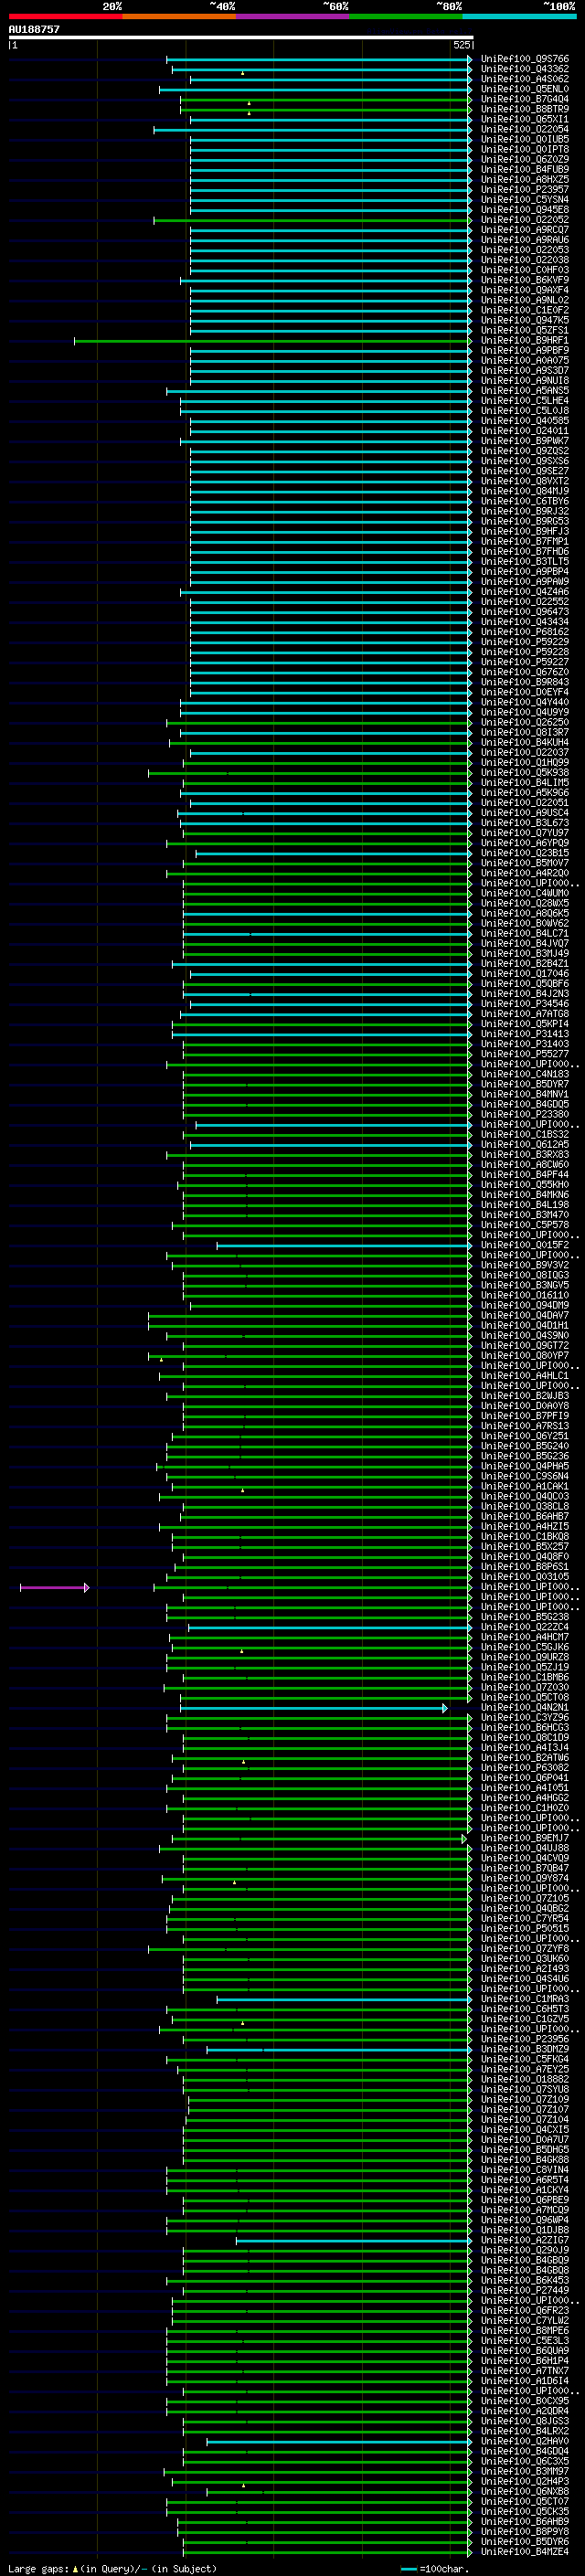The height and width of the screenshot is (2576, 585).
Task: Click the UniRef100_B5DYR6 label
Action: (525, 2542)
